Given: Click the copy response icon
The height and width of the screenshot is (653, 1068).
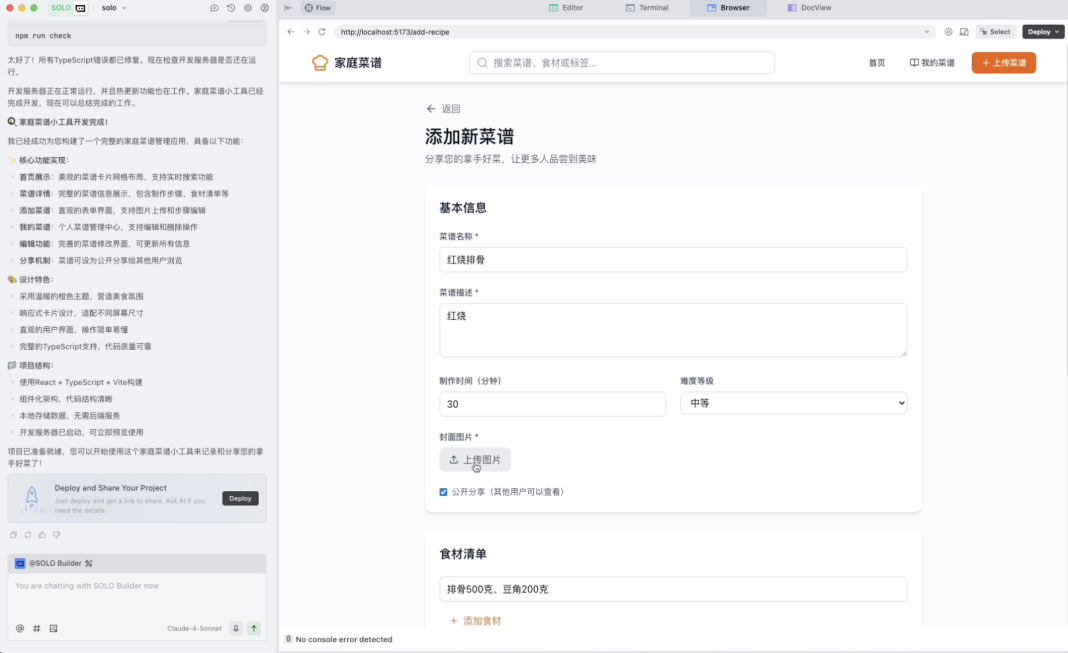Looking at the screenshot, I should (x=13, y=535).
